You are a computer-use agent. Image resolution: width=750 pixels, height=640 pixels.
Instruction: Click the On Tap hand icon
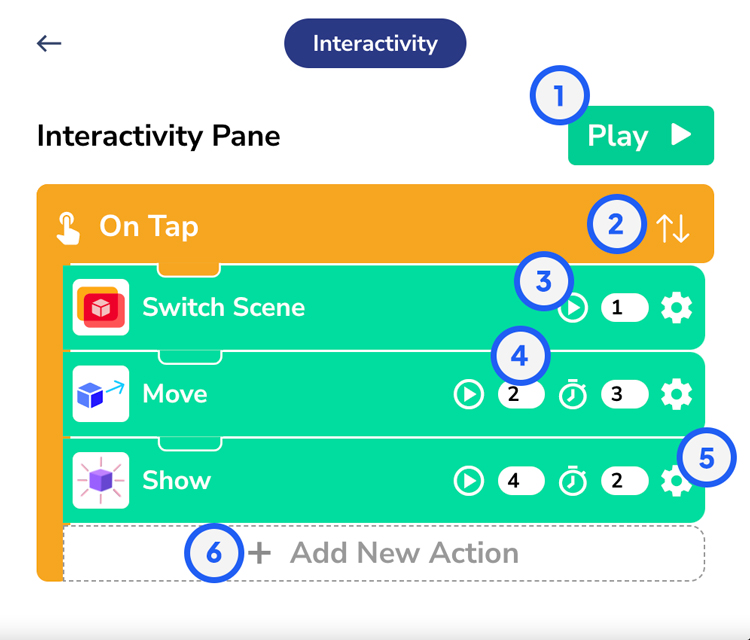[x=68, y=228]
